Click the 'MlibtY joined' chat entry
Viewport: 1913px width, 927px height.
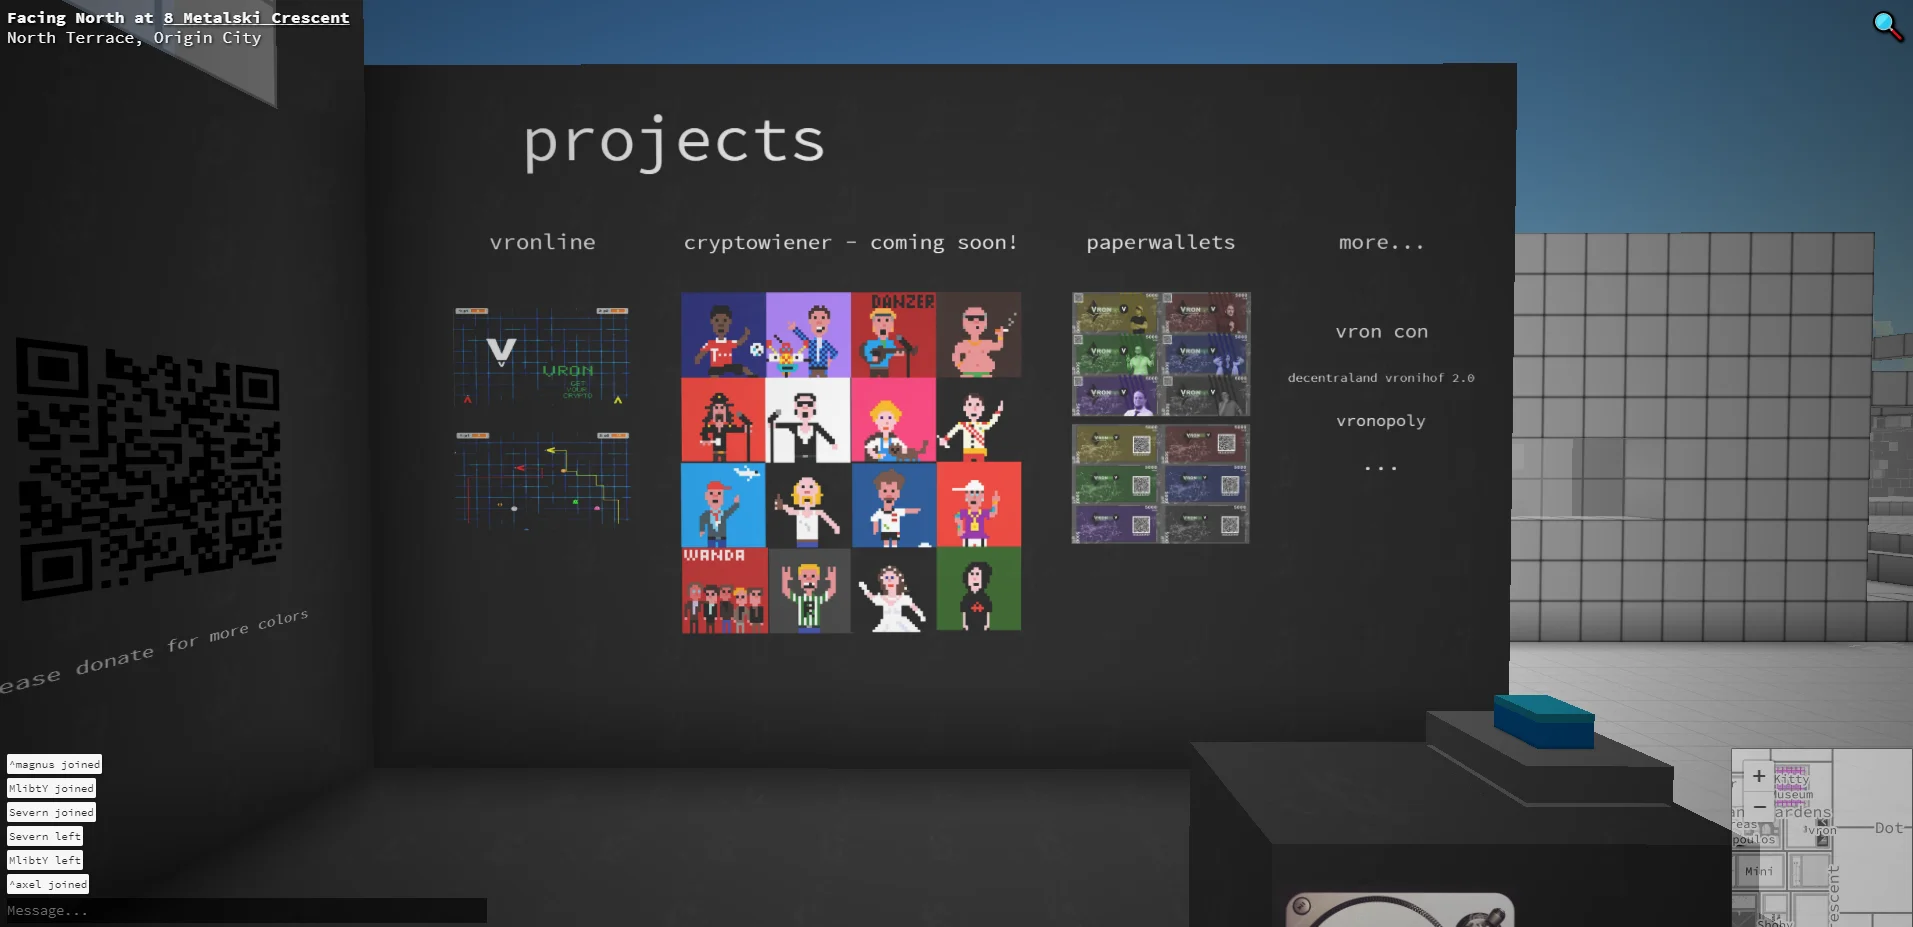tap(51, 788)
